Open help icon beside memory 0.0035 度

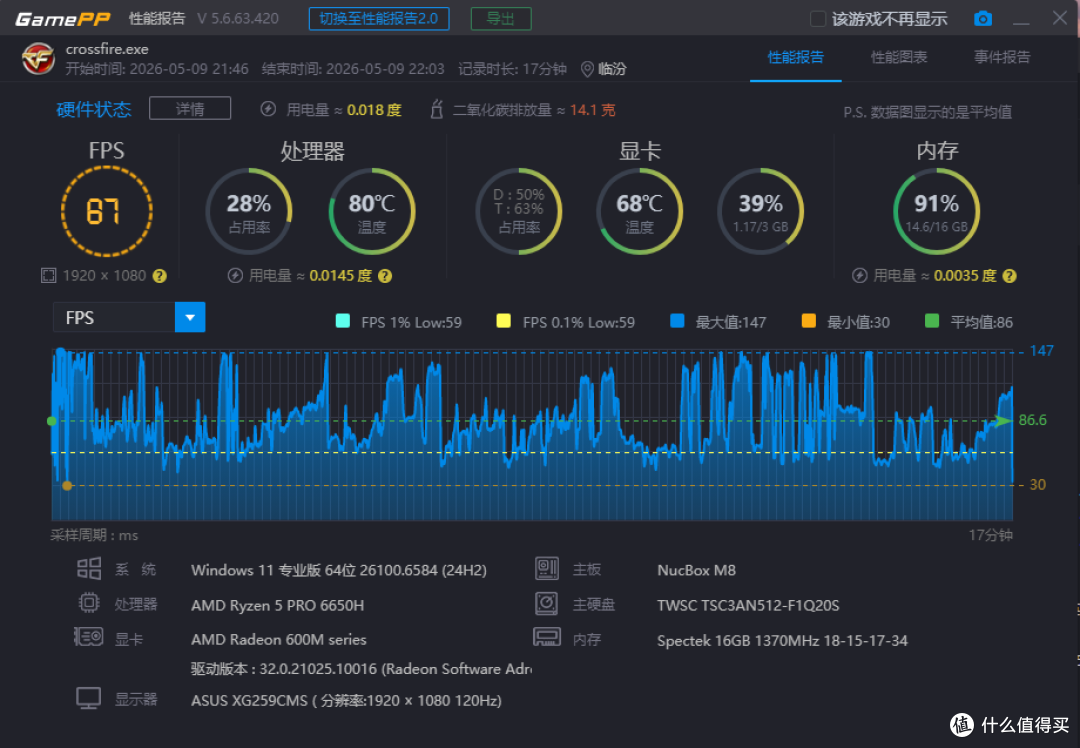[1009, 276]
